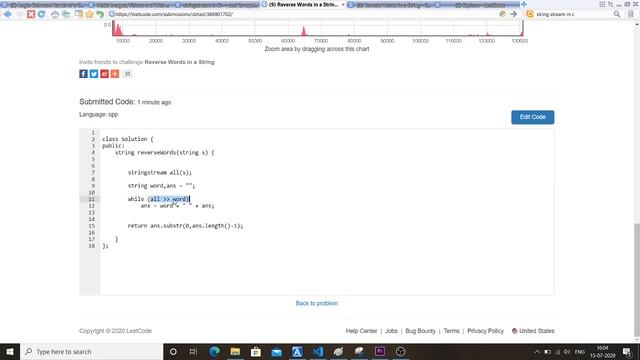Viewport: 640px width, 360px height.
Task: Share on Twitter
Action: coord(94,74)
